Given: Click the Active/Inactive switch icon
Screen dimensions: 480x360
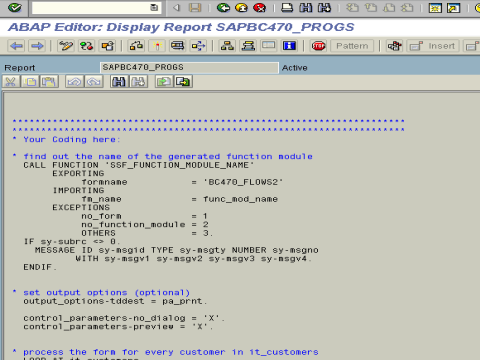Looking at the screenshot, I should pos(86,46).
